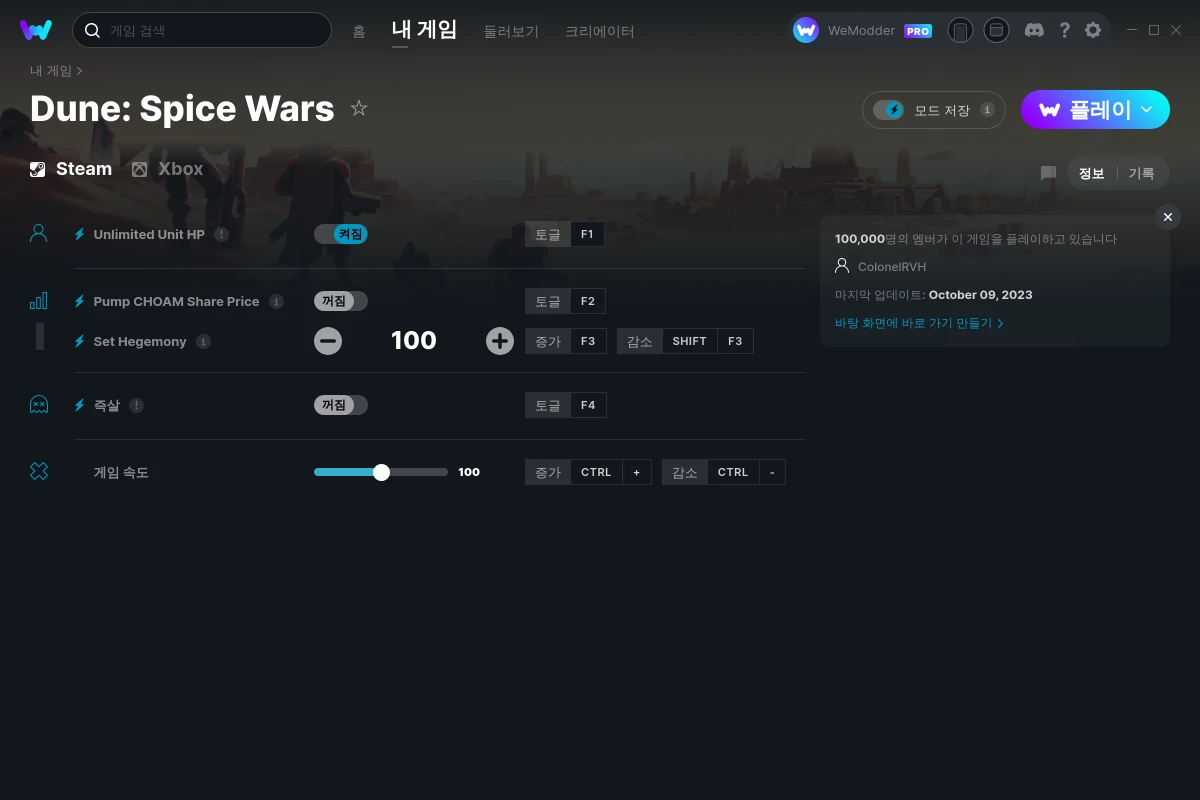Open the window overlay icon
The width and height of the screenshot is (1200, 800).
(996, 30)
